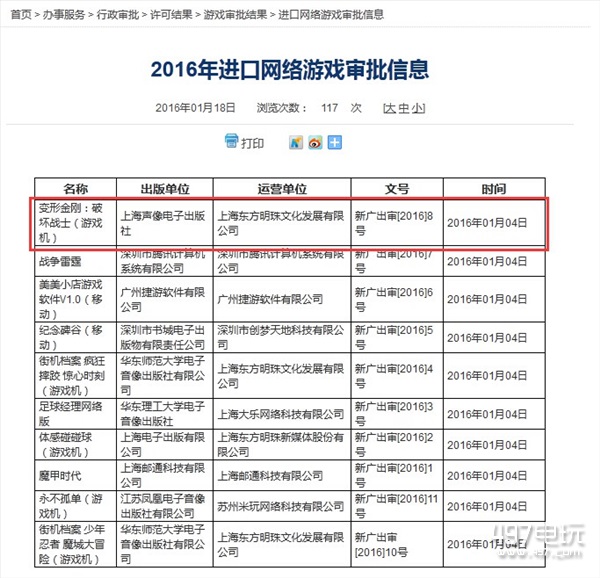The height and width of the screenshot is (578, 600).
Task: Select 深圳市创梦天地科技有限公司 operator cell
Action: click(x=282, y=337)
